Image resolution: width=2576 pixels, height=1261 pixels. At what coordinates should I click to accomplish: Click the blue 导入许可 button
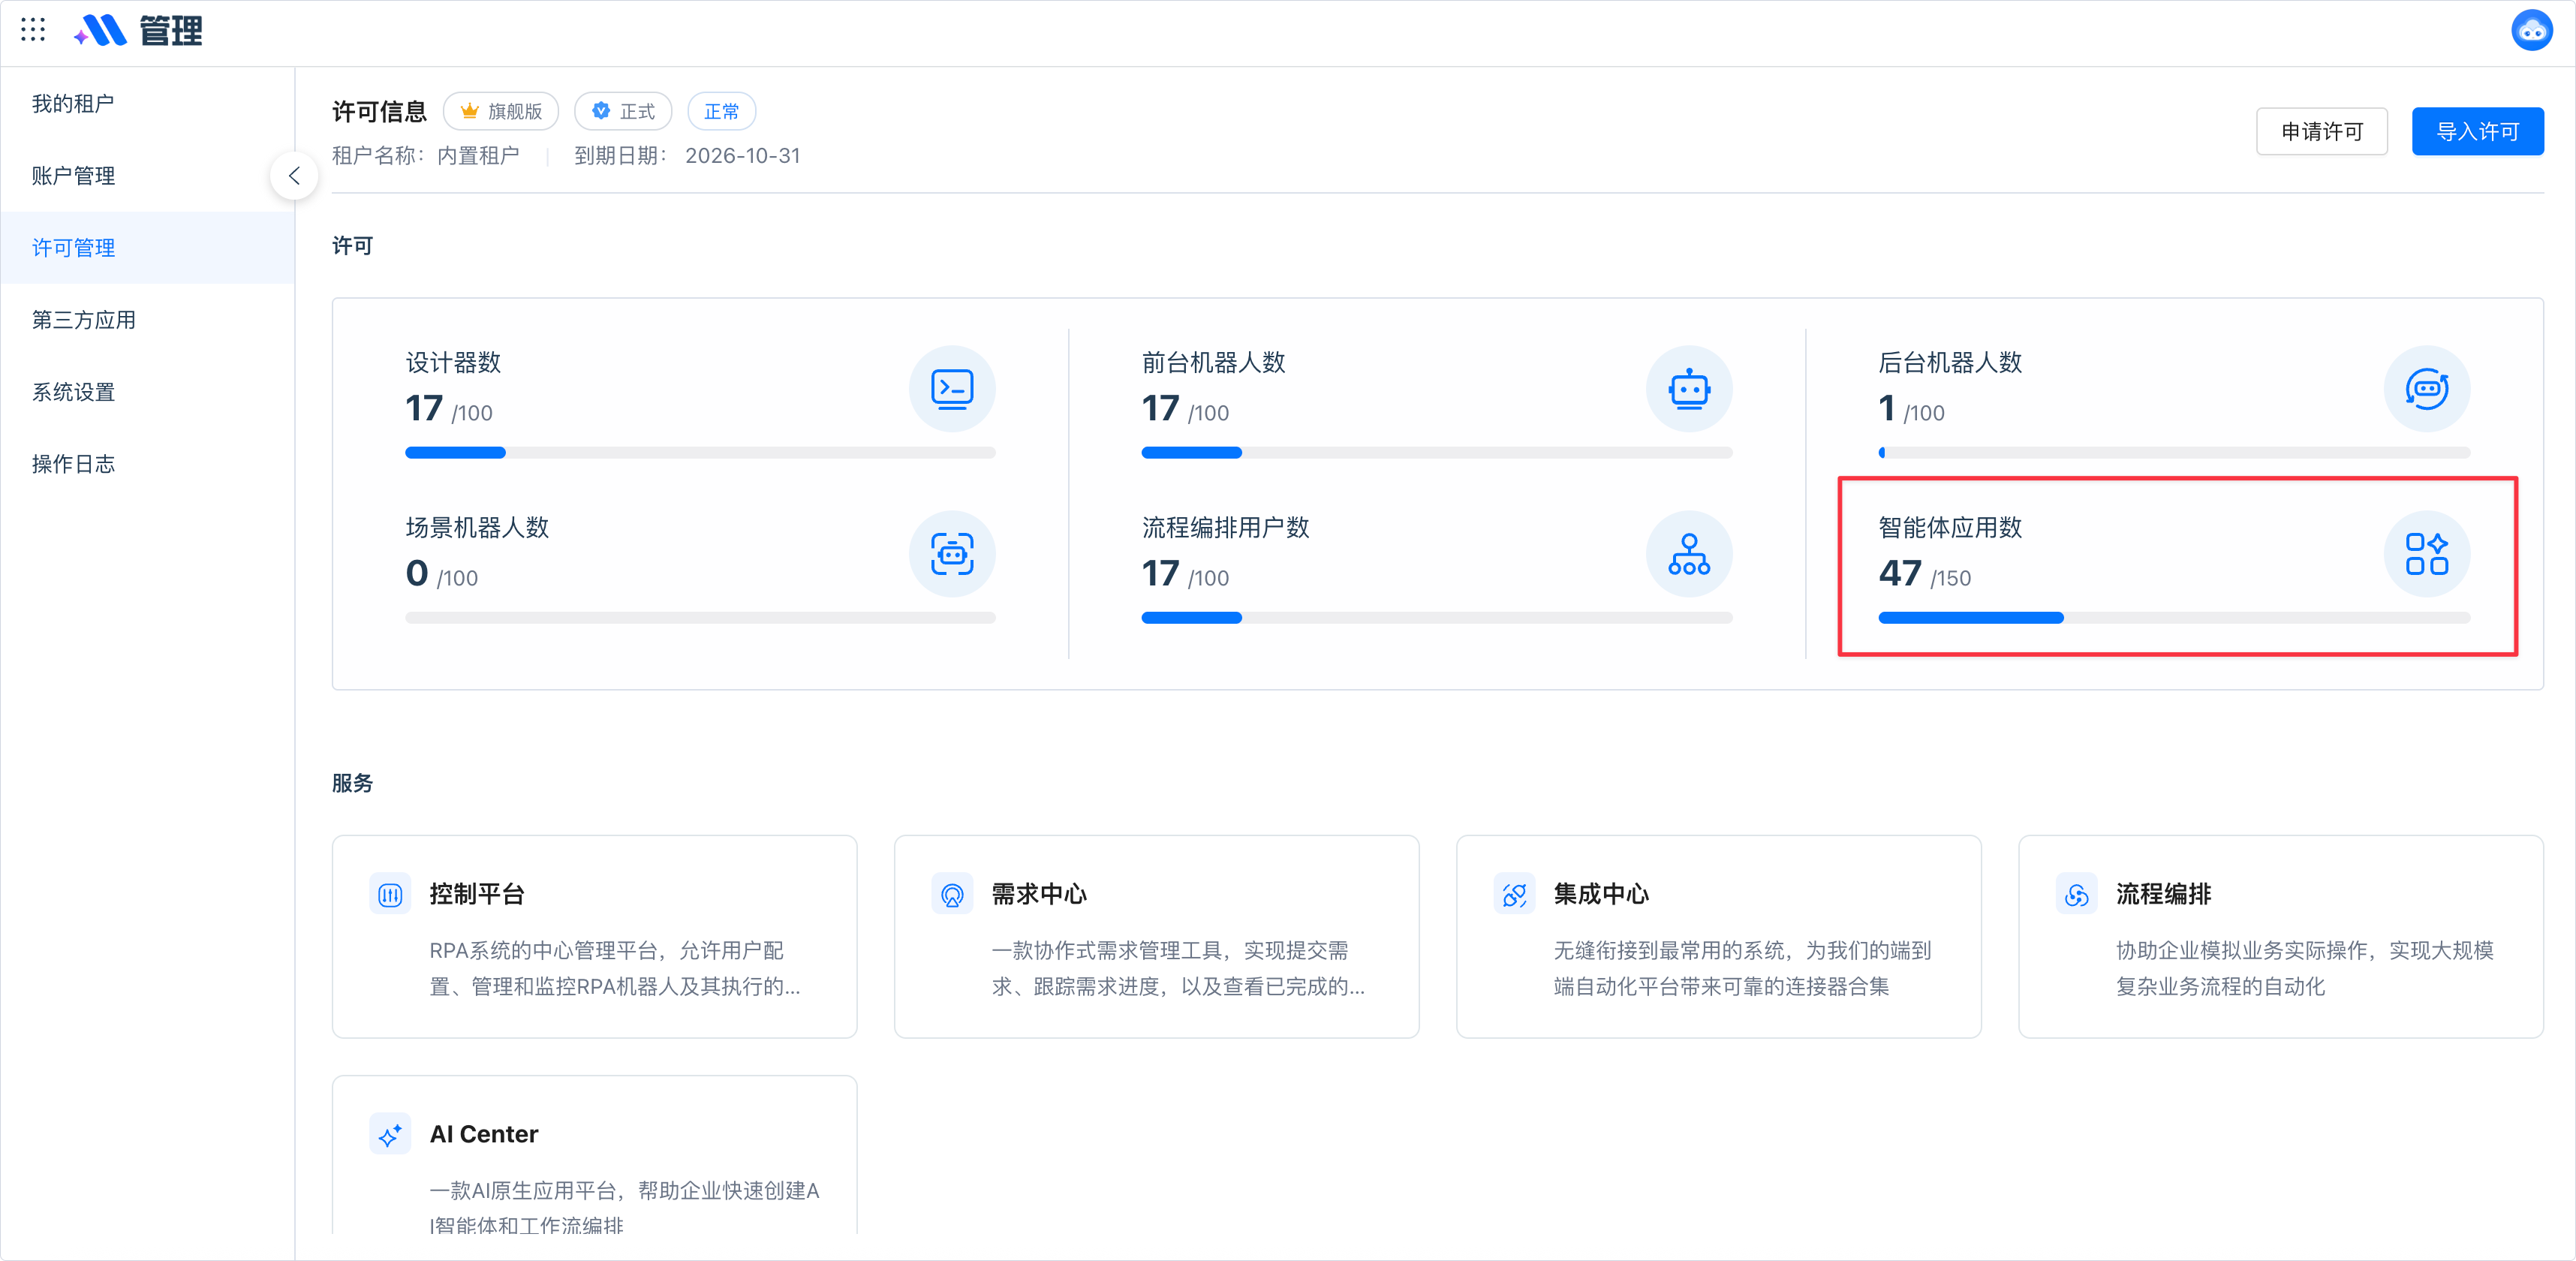(2477, 131)
